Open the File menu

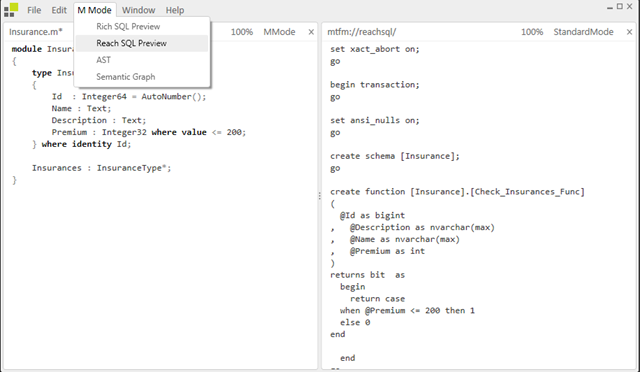[x=34, y=10]
